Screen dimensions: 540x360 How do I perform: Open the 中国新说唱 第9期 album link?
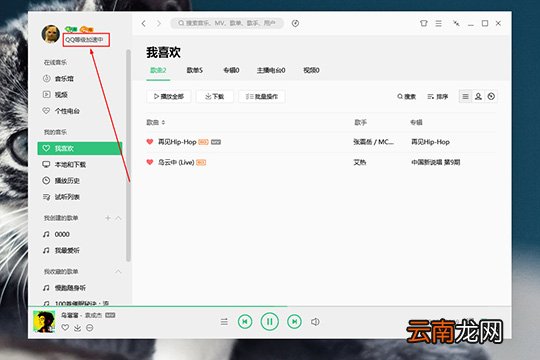point(436,162)
